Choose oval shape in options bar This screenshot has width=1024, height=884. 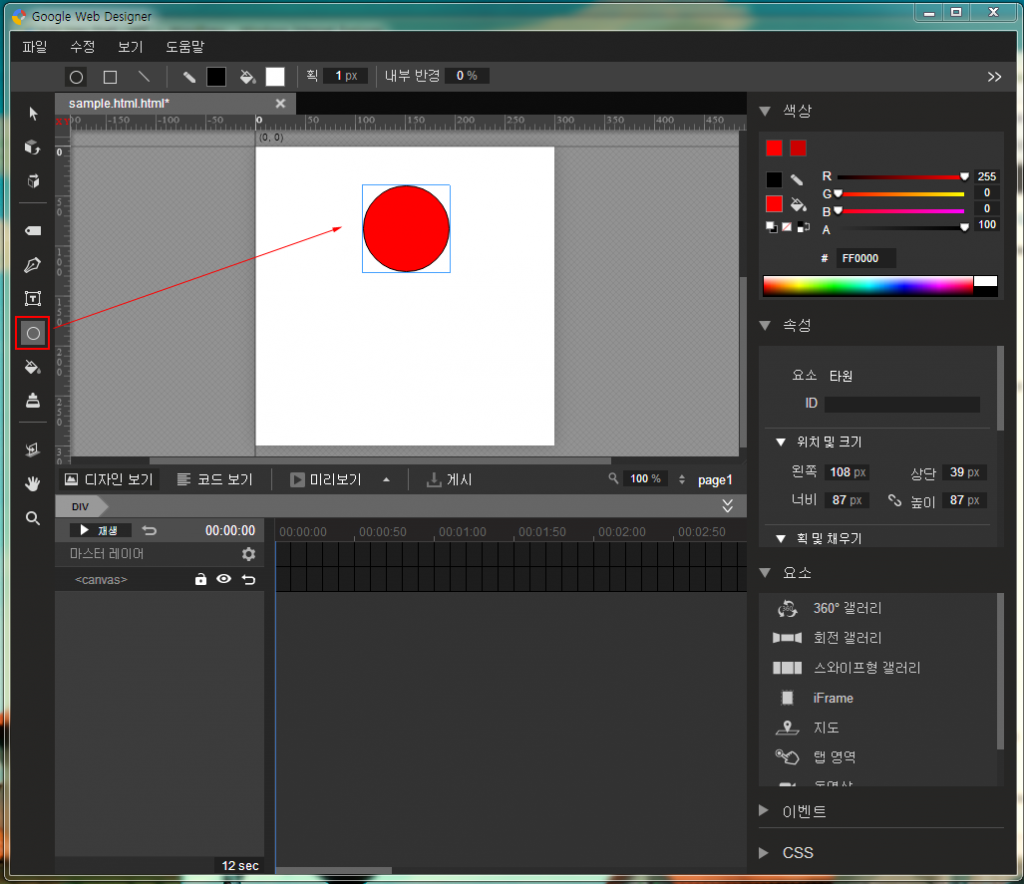pos(76,77)
